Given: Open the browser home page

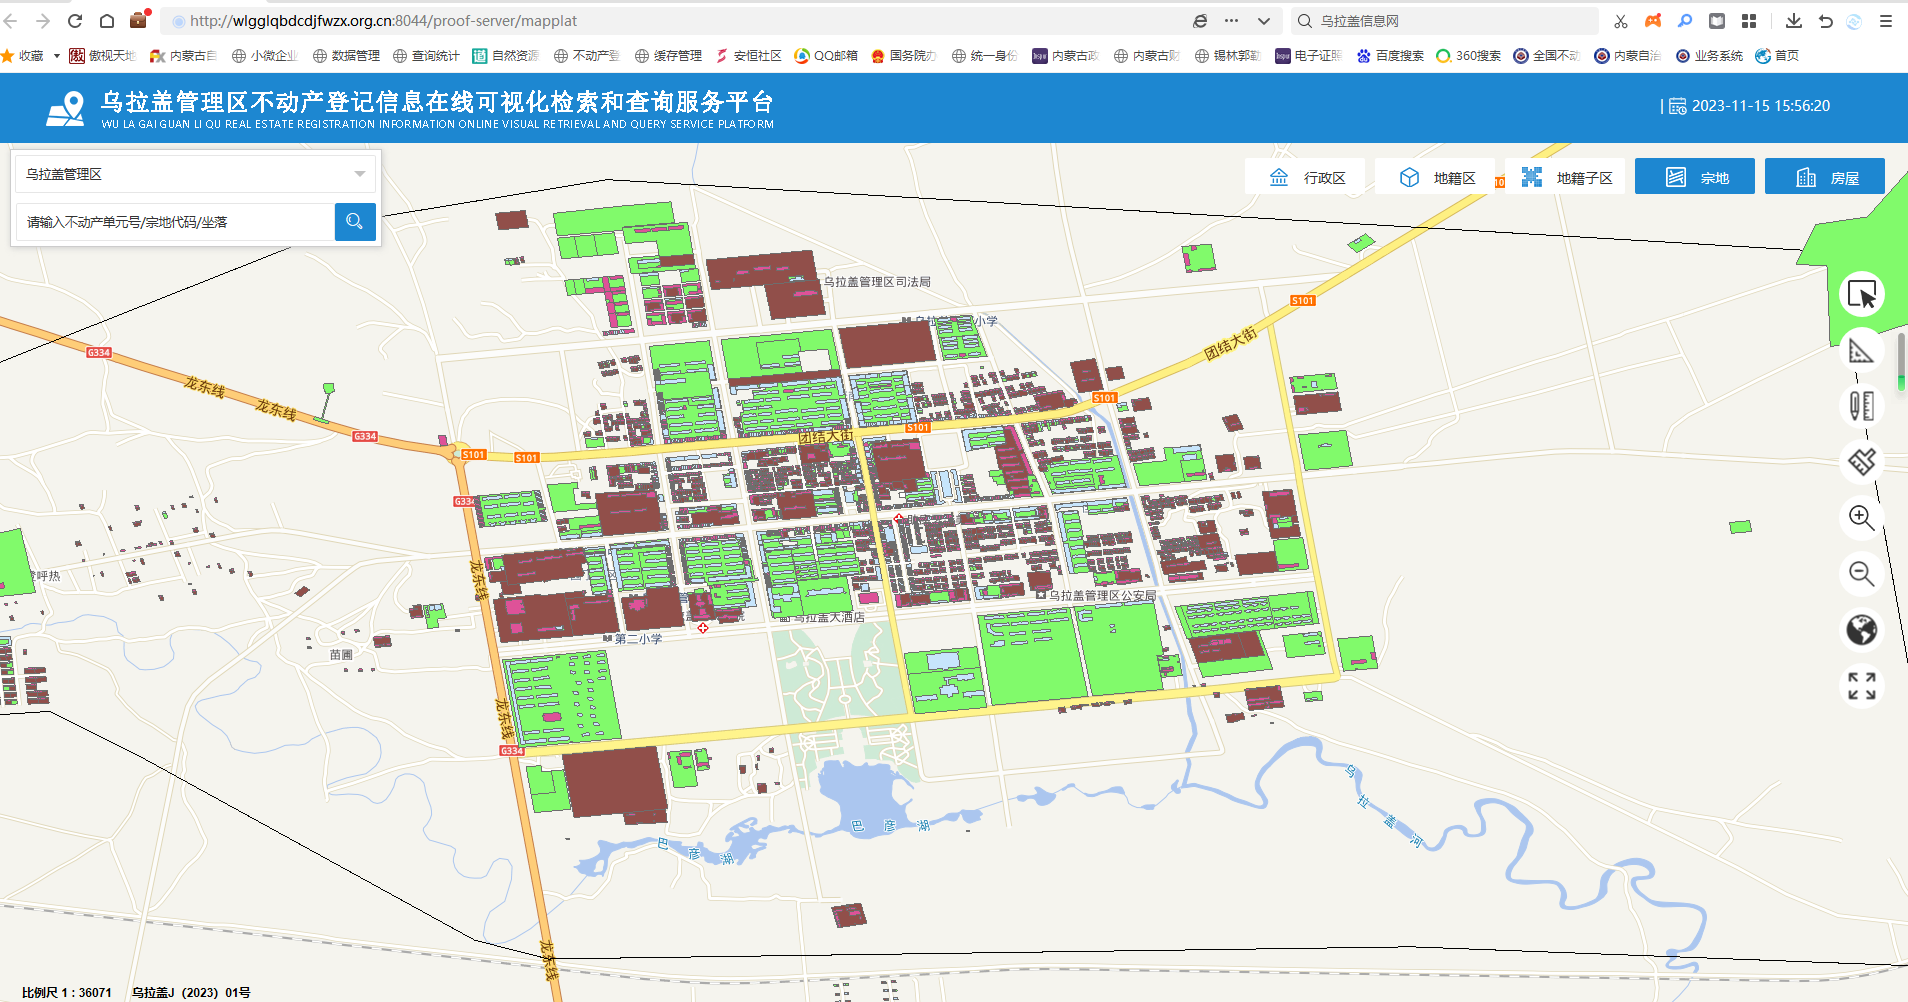Looking at the screenshot, I should [107, 21].
